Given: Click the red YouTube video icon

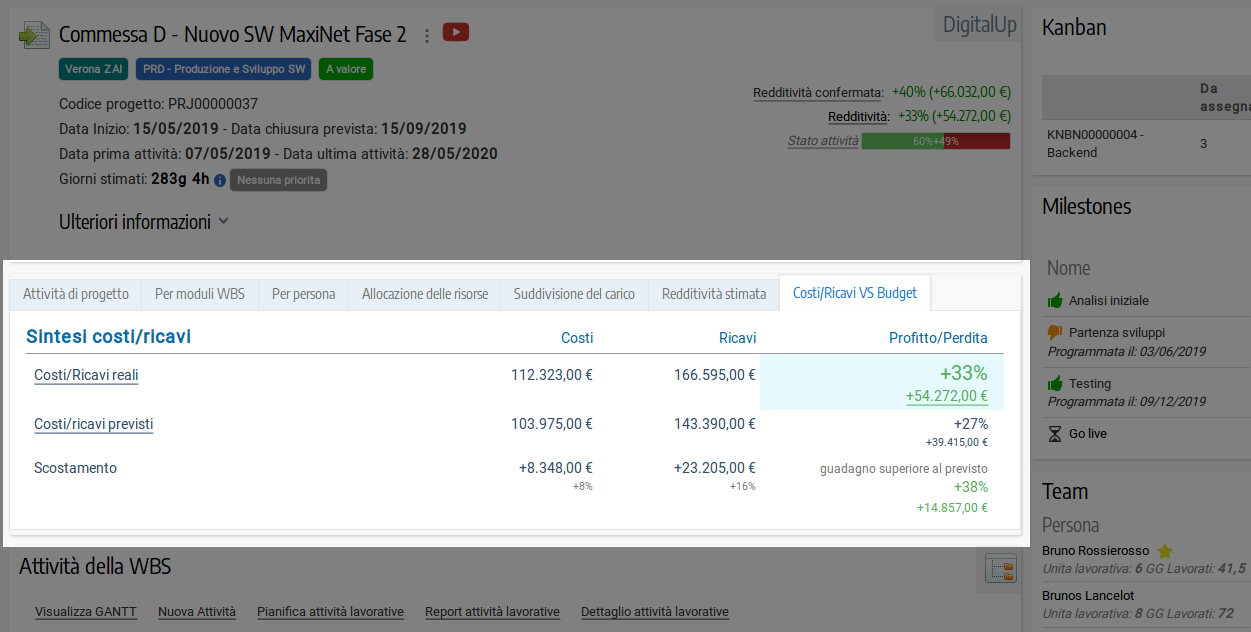Looking at the screenshot, I should [x=456, y=33].
